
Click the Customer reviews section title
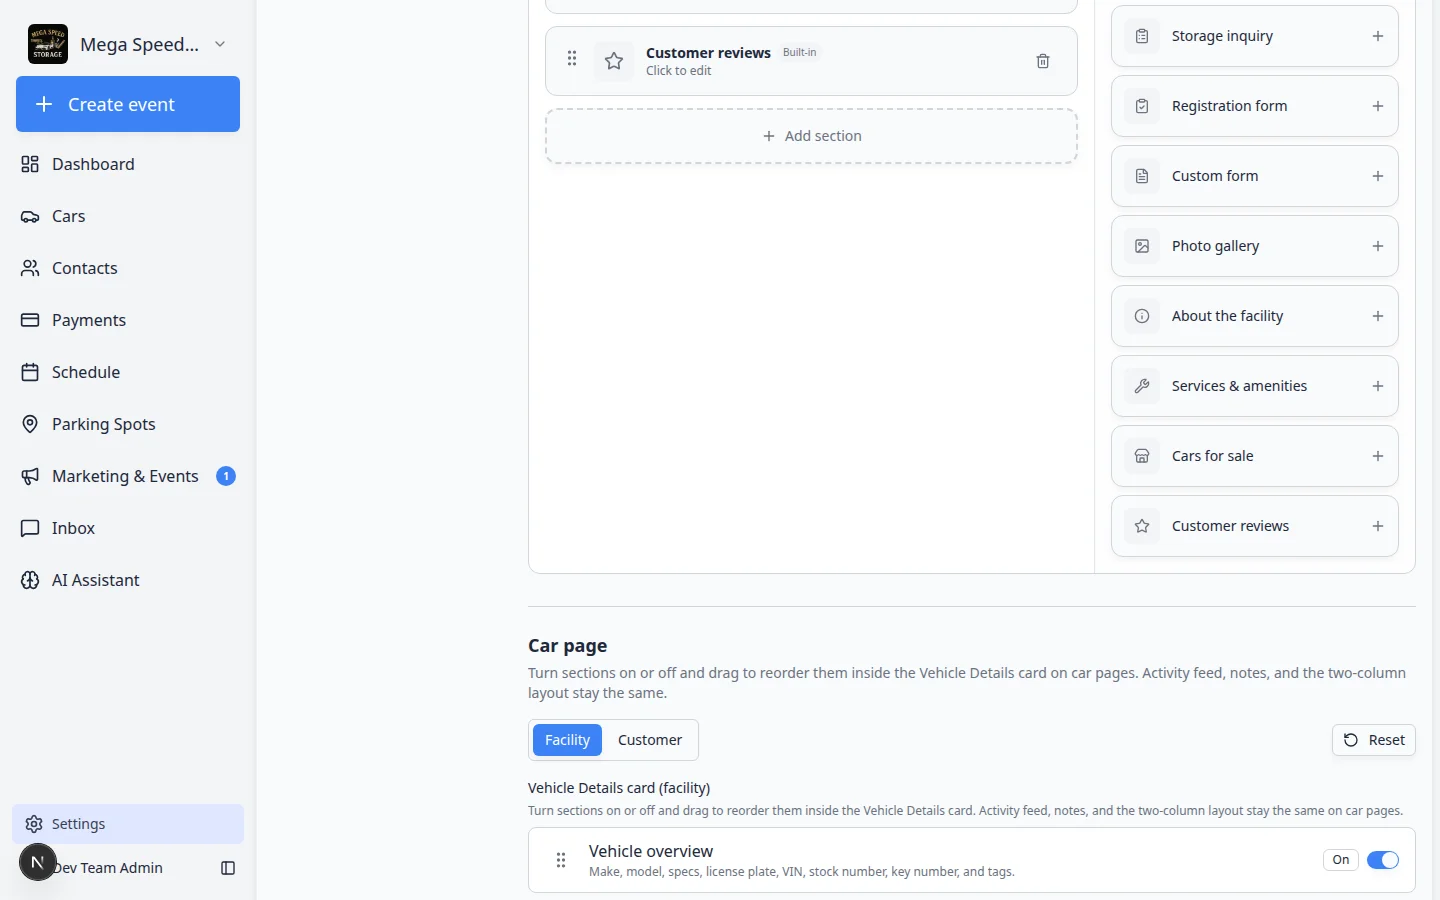click(708, 53)
